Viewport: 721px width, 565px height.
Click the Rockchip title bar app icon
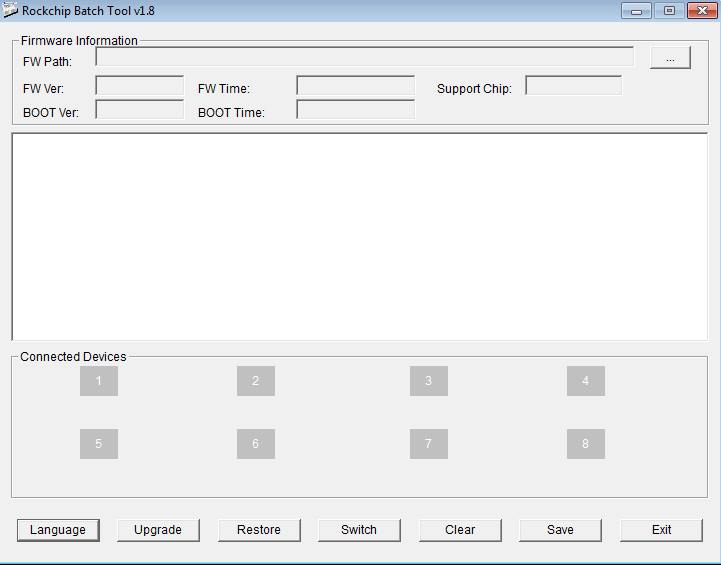coord(11,11)
